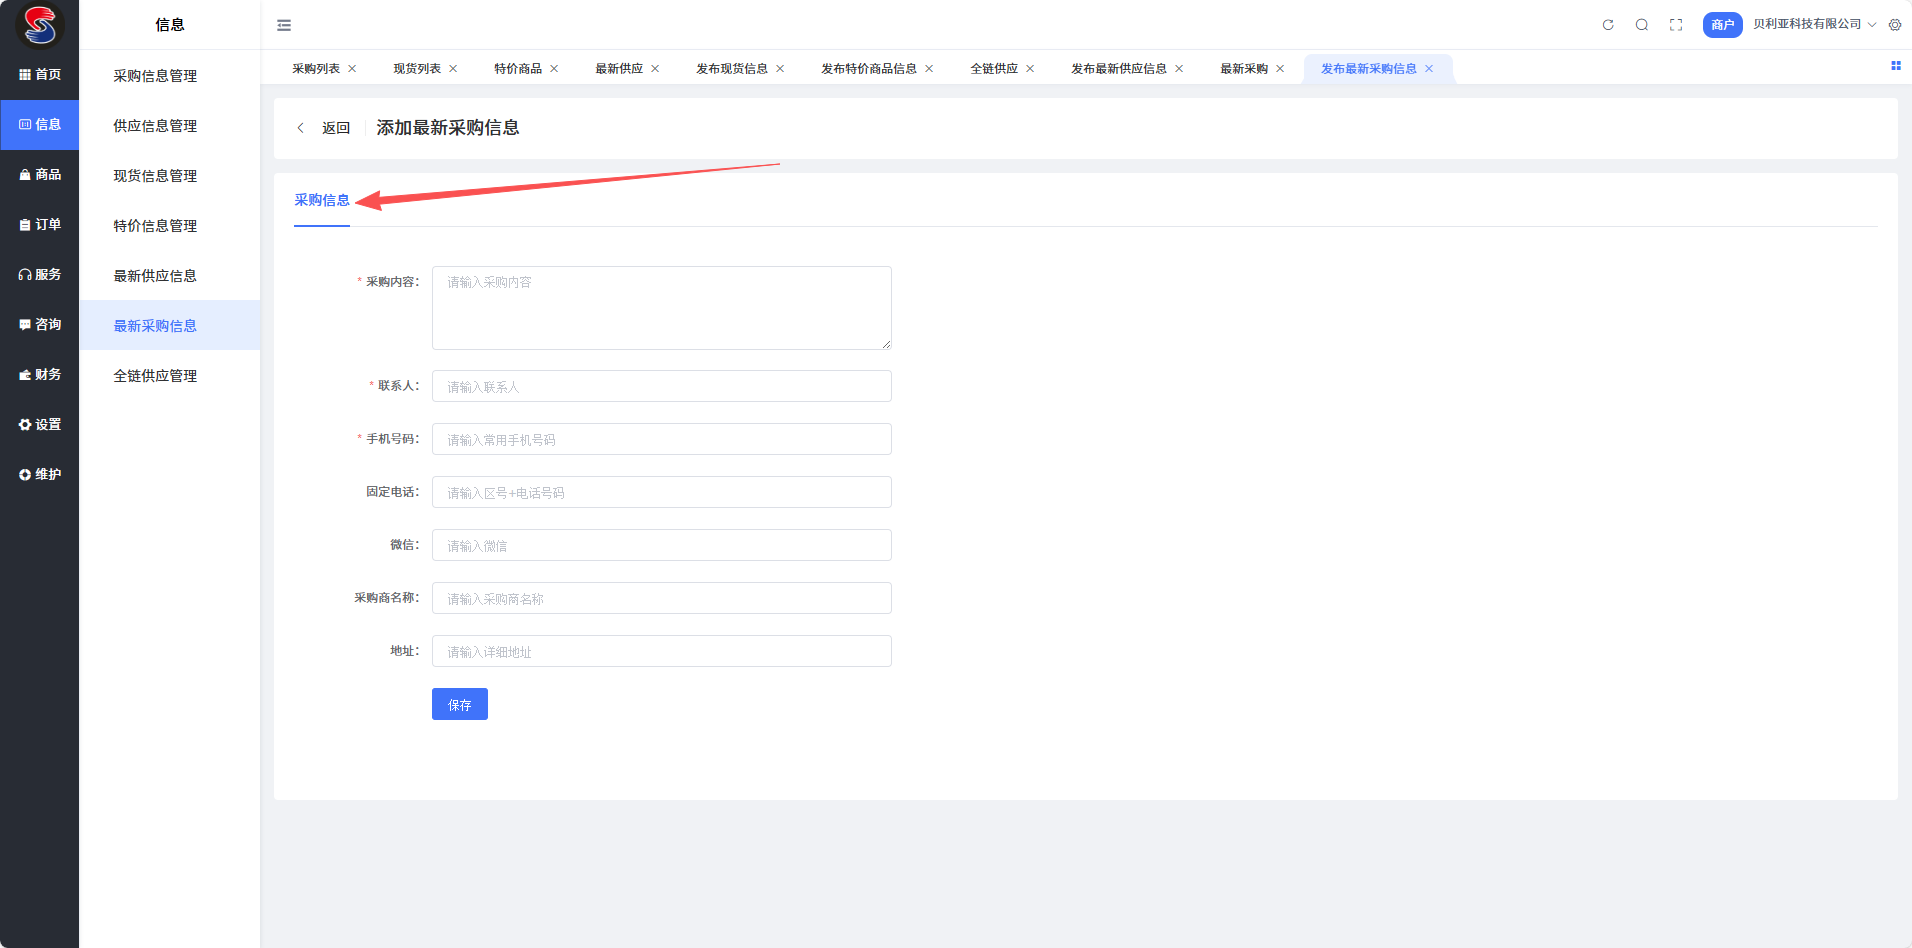
Task: Toggle fullscreen mode icon
Action: coord(1676,25)
